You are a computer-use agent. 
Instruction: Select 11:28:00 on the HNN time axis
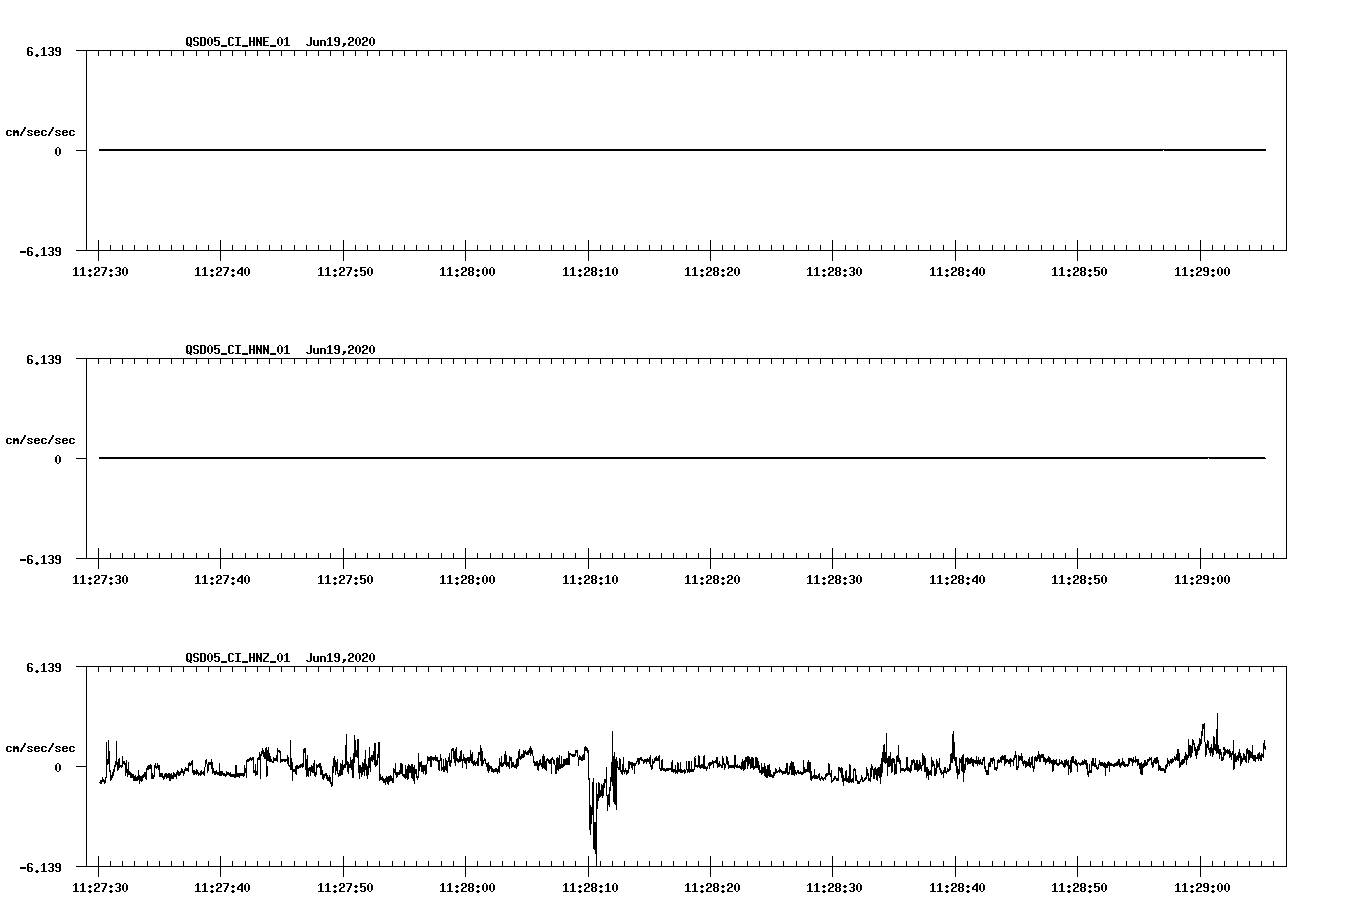pyautogui.click(x=467, y=580)
